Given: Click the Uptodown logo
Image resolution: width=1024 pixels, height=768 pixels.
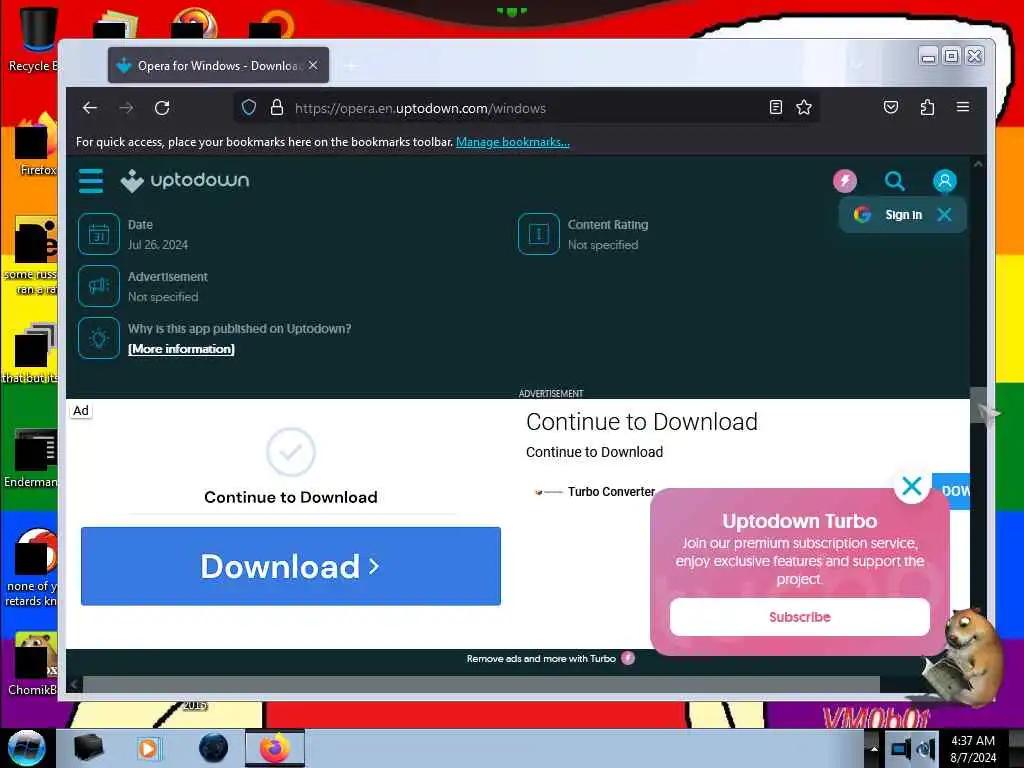Looking at the screenshot, I should [x=185, y=180].
